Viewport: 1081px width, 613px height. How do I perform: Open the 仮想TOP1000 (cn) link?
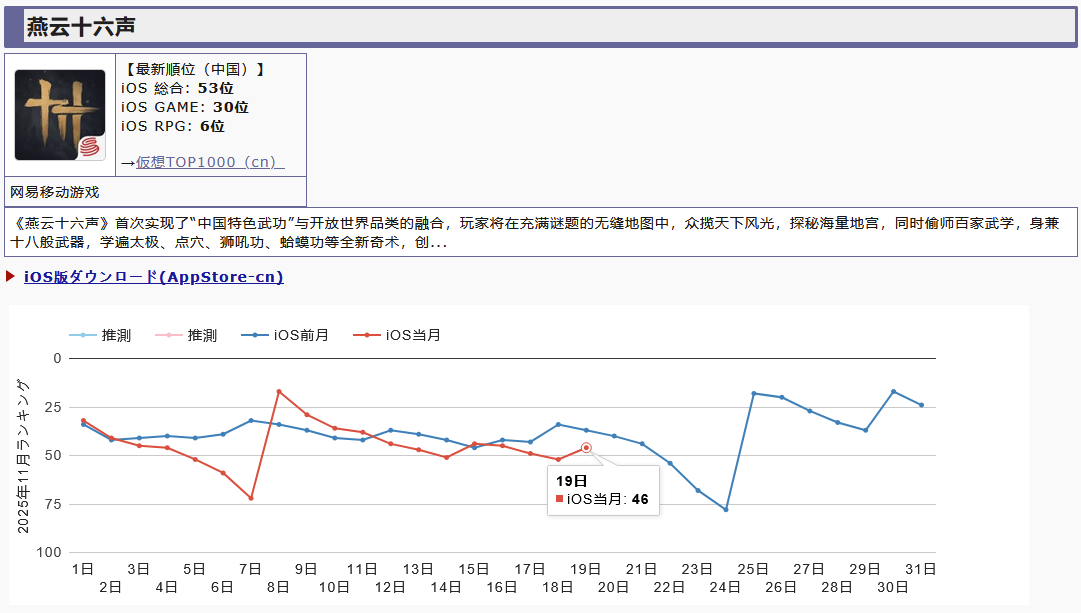[x=210, y=162]
